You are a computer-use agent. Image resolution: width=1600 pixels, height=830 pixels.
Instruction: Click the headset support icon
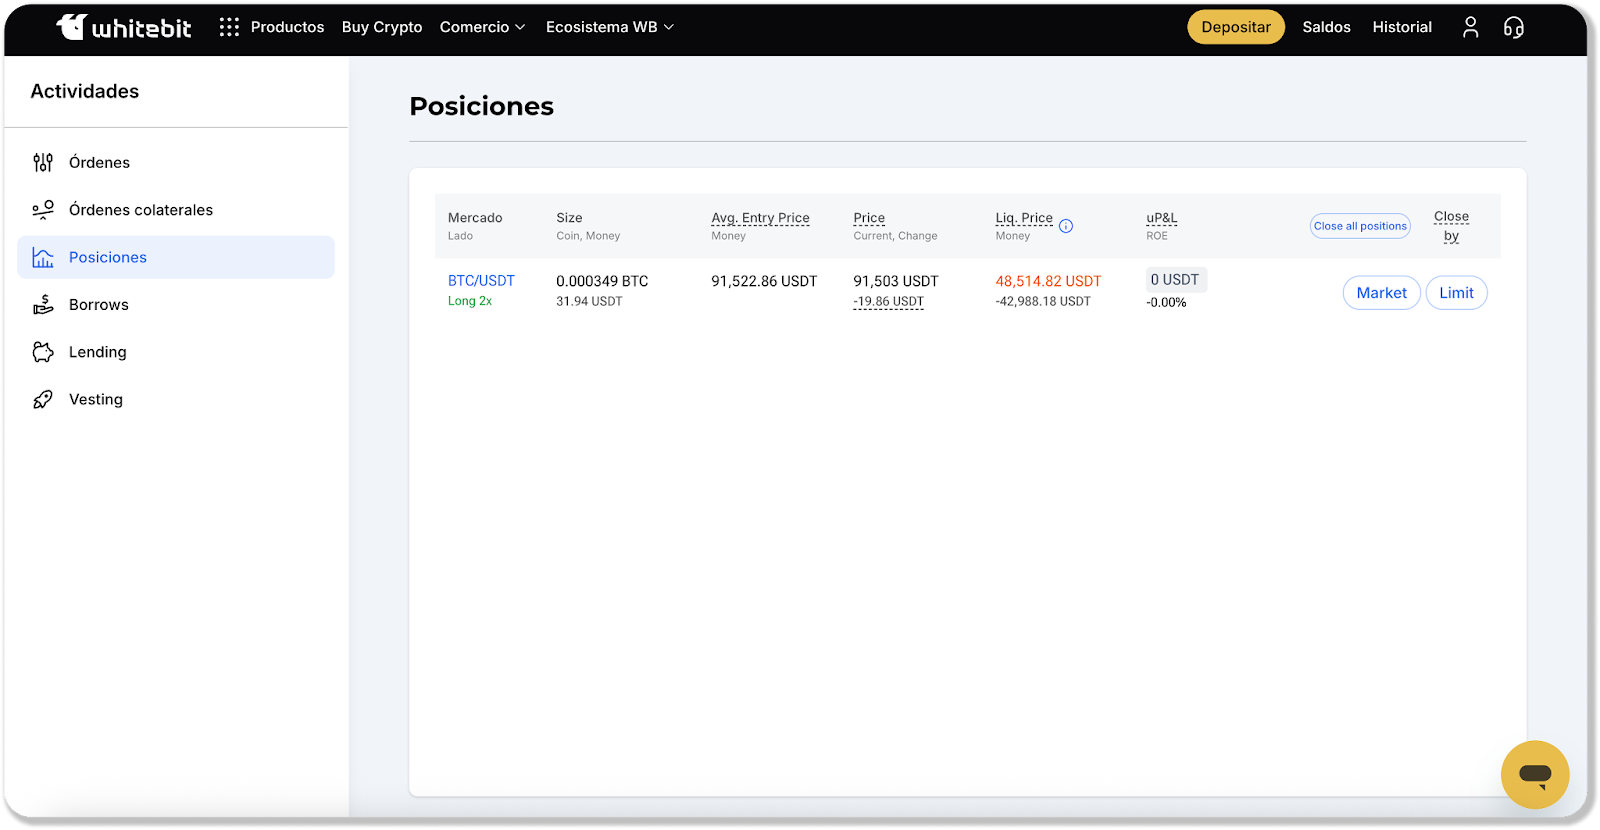1514,27
